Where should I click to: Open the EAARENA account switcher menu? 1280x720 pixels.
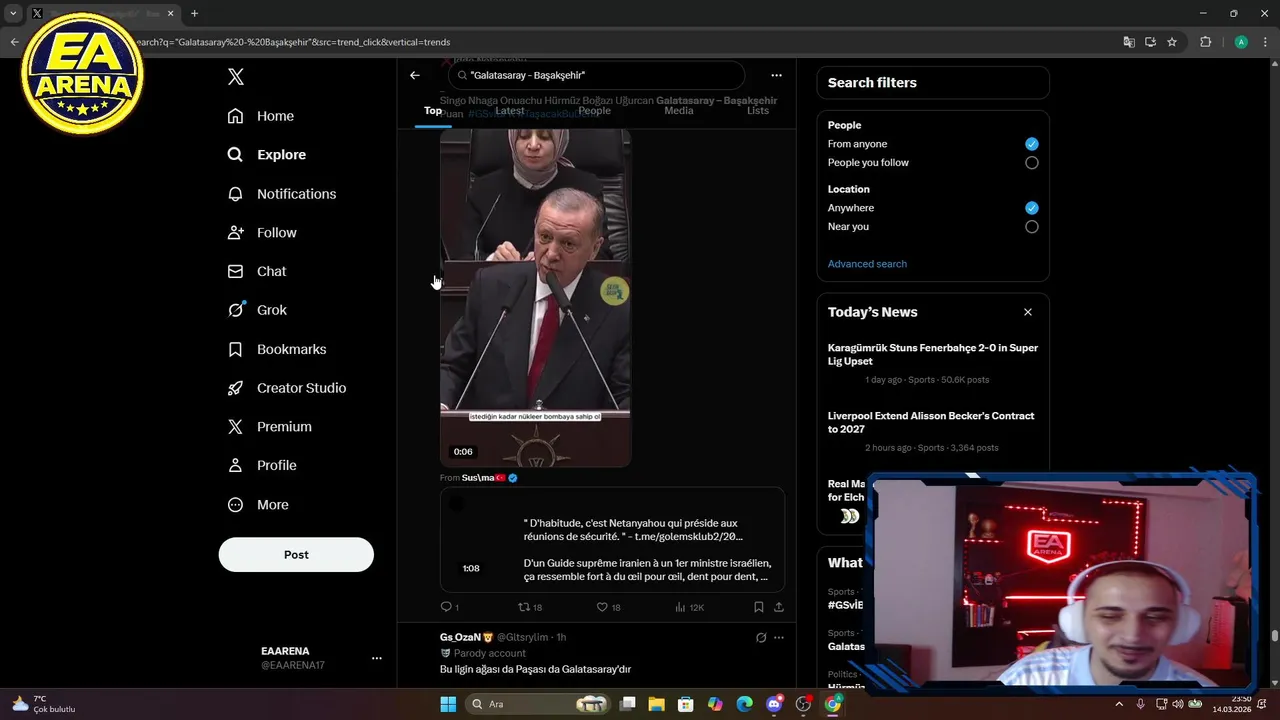coord(377,658)
